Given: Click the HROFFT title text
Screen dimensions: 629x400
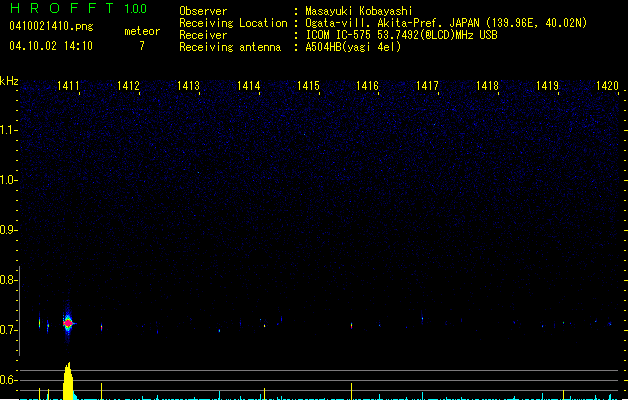Looking at the screenshot, I should pyautogui.click(x=62, y=8).
